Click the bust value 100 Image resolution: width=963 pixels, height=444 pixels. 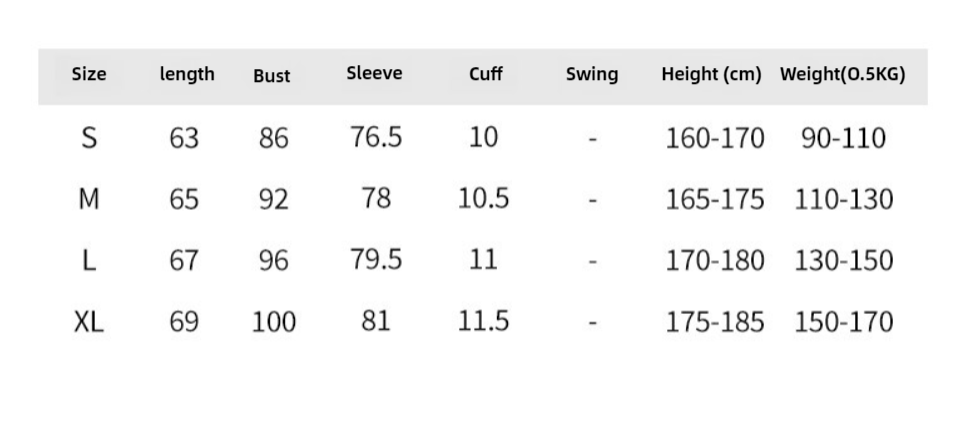click(274, 322)
